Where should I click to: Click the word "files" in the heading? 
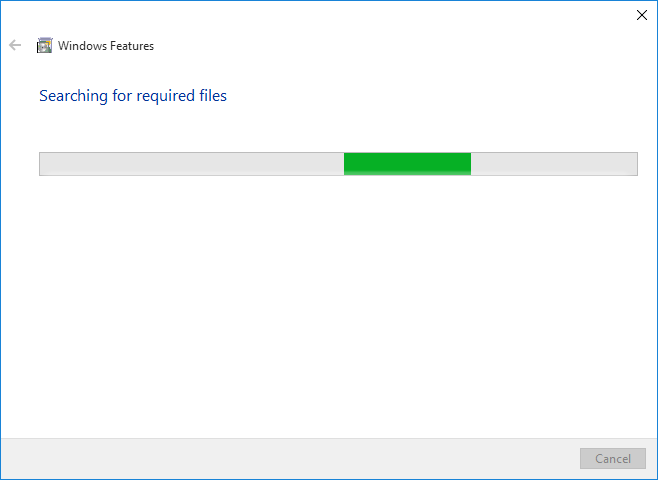click(x=212, y=96)
